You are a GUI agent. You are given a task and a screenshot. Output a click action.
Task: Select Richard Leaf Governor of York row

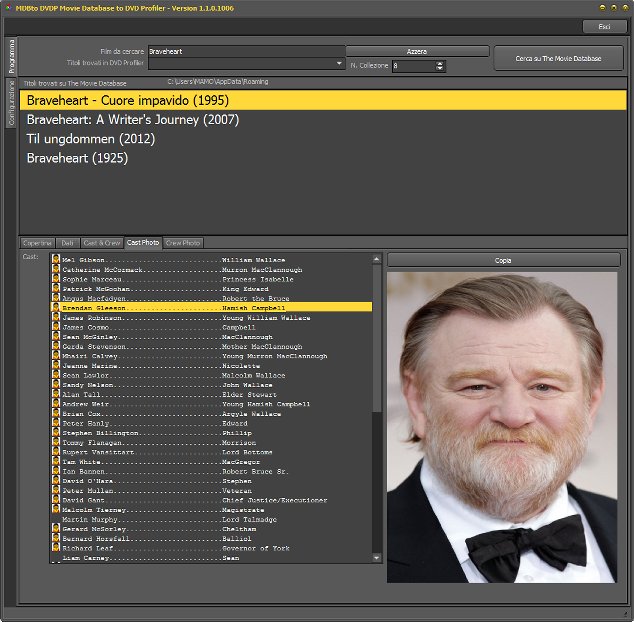(211, 548)
